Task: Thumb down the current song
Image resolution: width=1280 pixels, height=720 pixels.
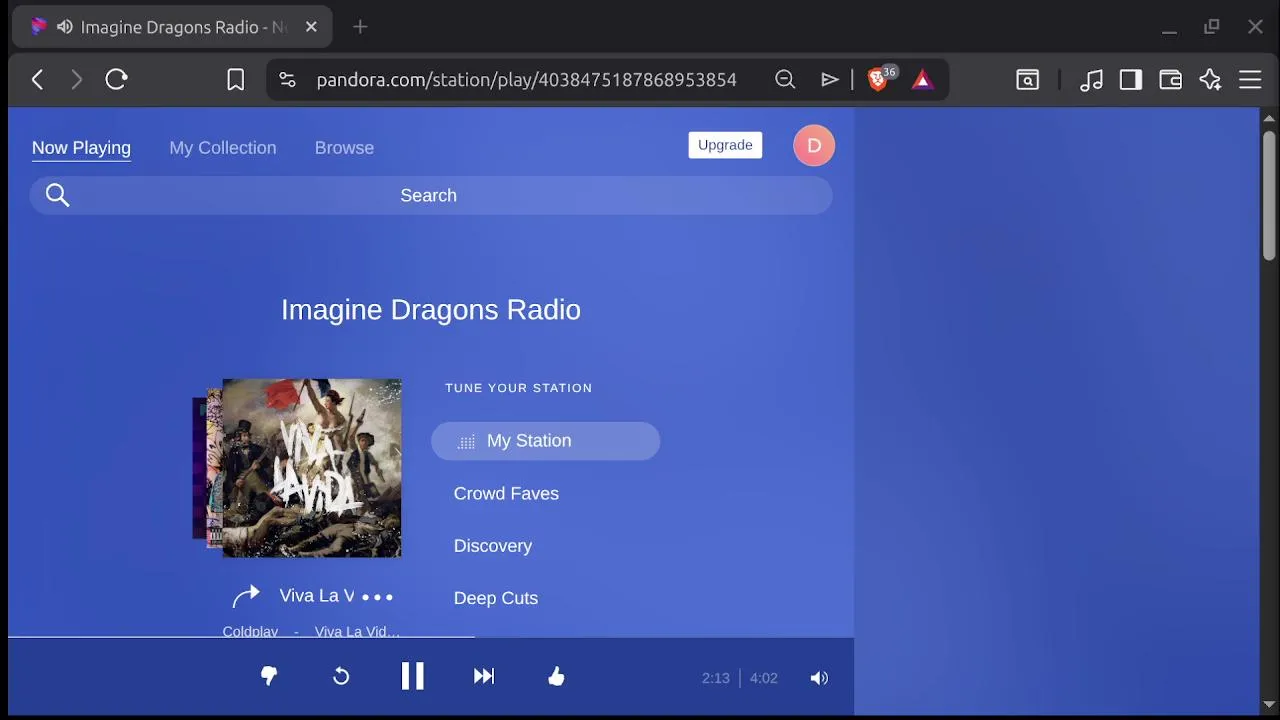Action: 269,677
